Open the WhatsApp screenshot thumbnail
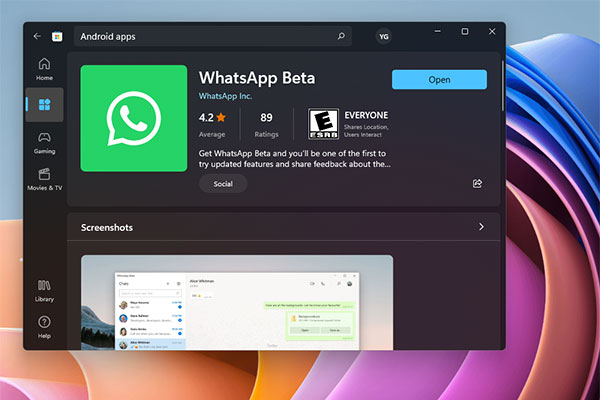The width and height of the screenshot is (600, 400). pyautogui.click(x=237, y=302)
